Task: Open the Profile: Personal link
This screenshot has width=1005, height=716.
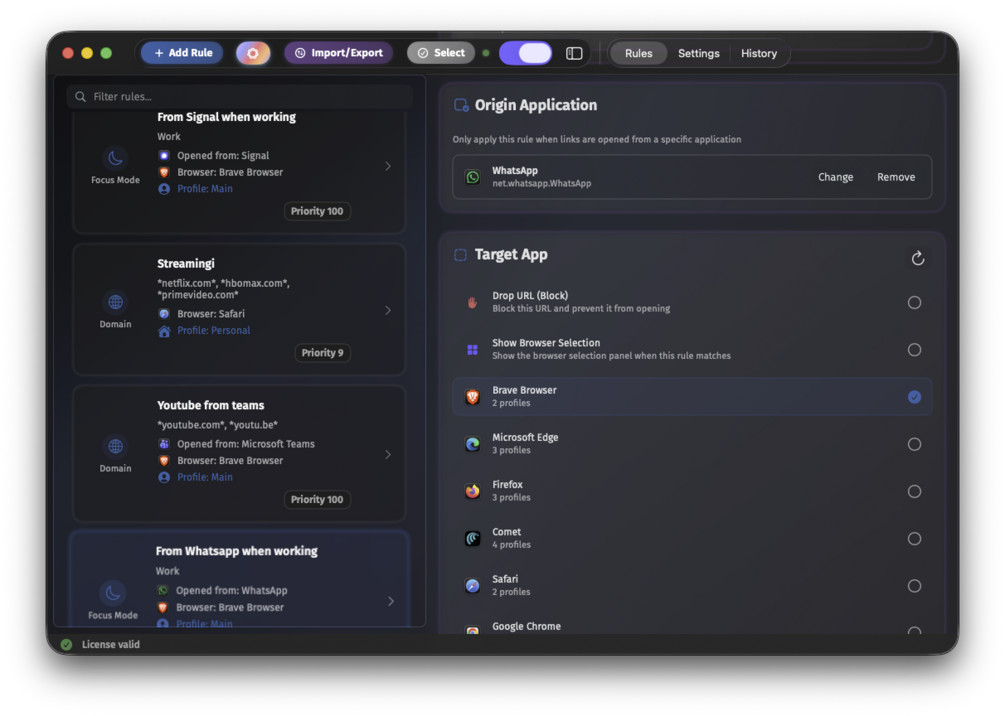Action: [213, 330]
